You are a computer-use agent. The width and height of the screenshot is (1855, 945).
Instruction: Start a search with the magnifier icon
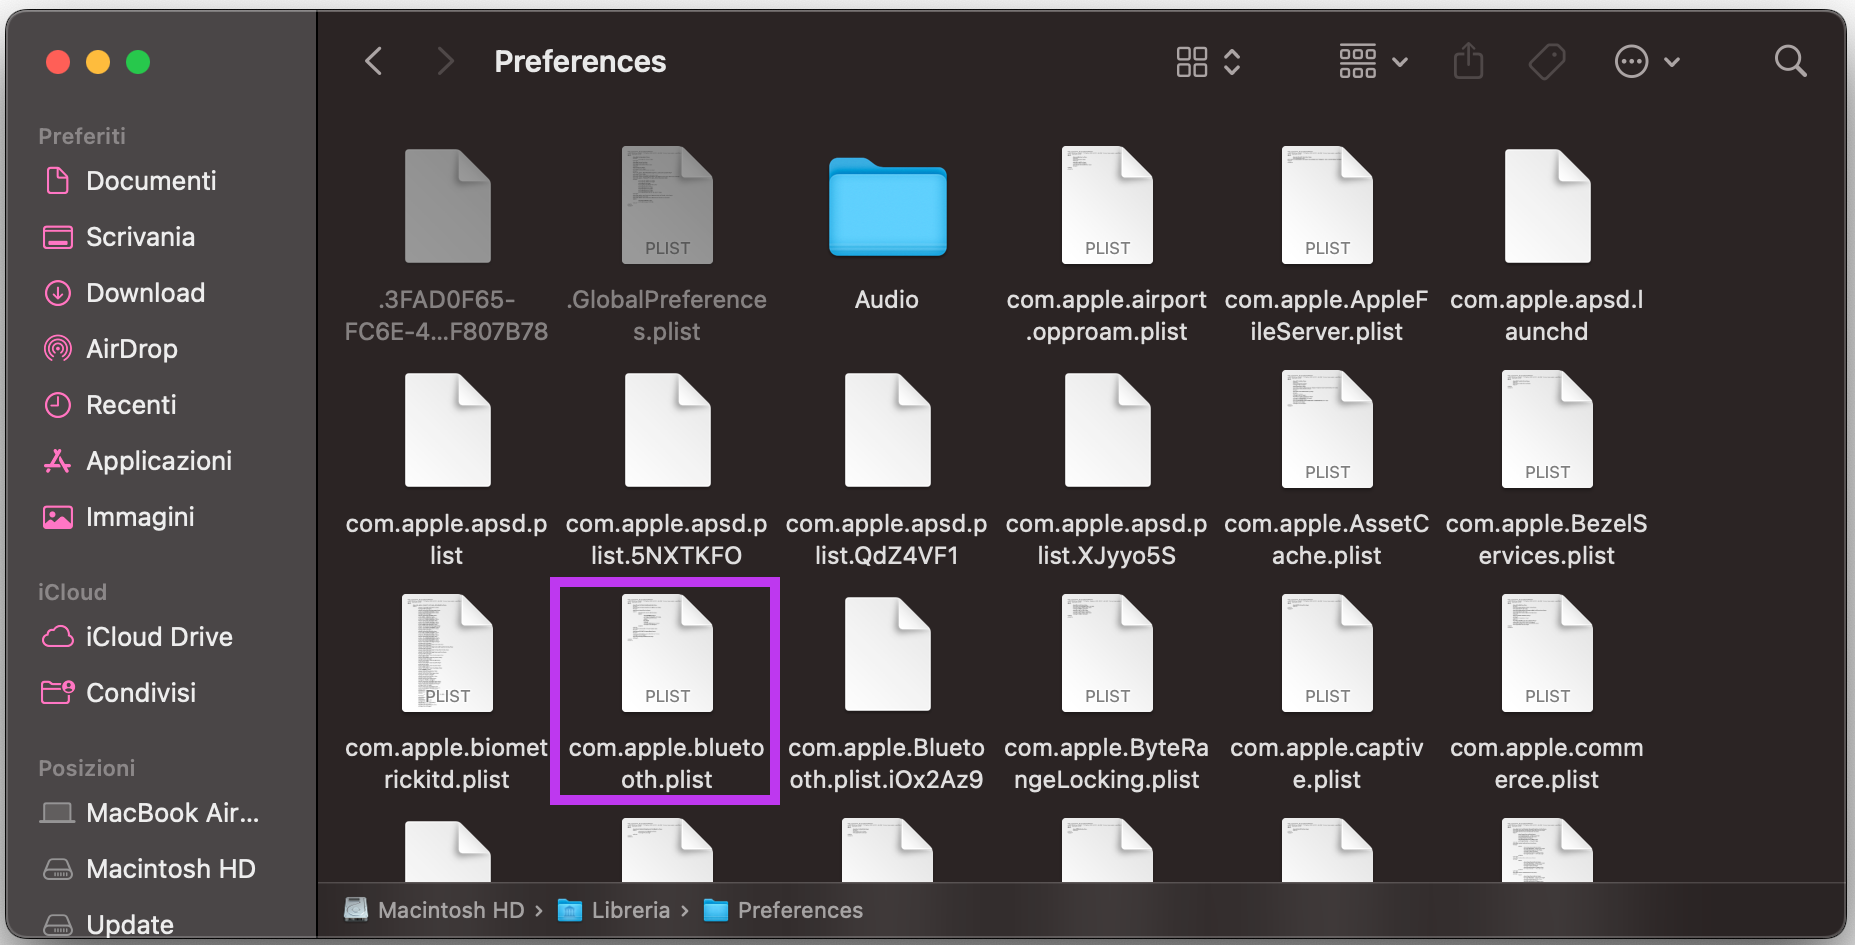click(x=1790, y=61)
